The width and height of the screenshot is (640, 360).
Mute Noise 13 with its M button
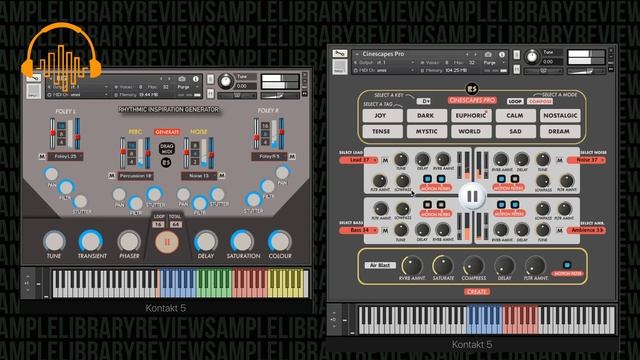point(222,176)
